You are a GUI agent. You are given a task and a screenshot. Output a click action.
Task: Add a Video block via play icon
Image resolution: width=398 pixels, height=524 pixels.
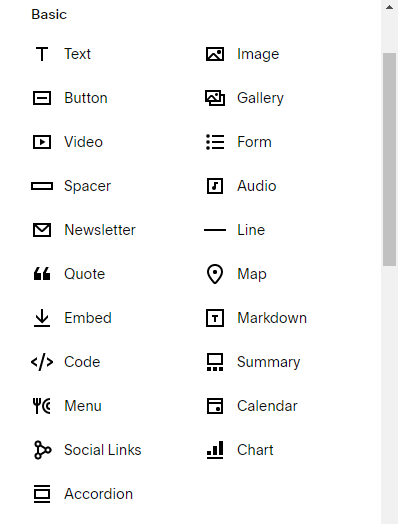42,142
